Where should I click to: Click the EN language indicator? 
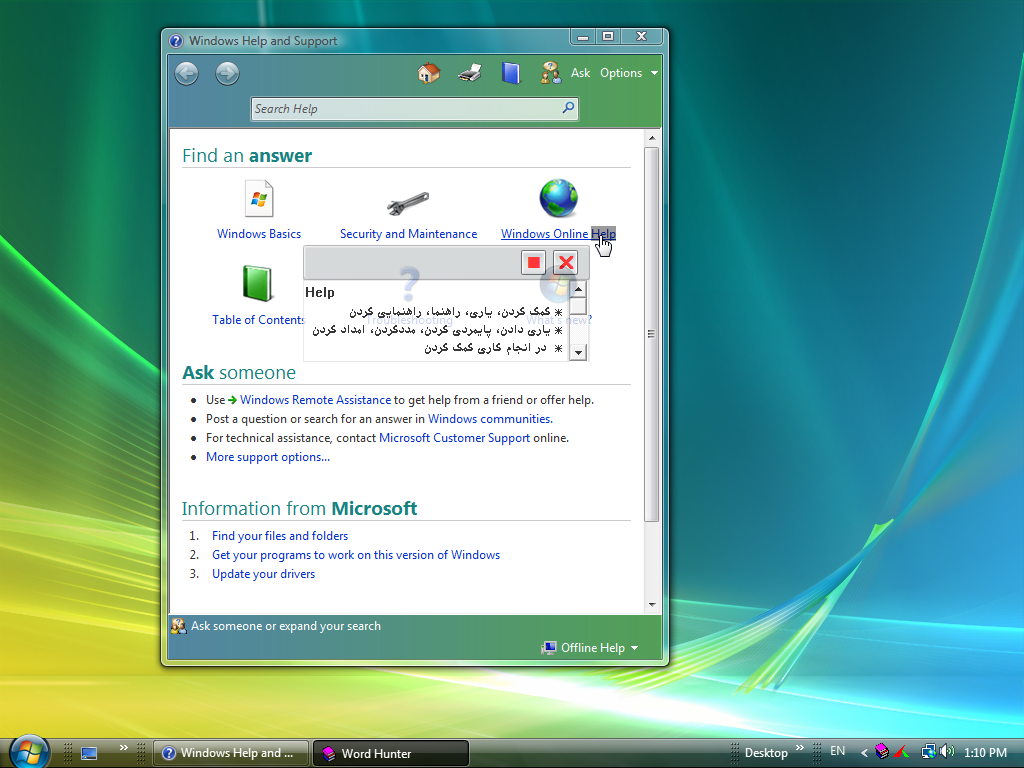[x=837, y=751]
